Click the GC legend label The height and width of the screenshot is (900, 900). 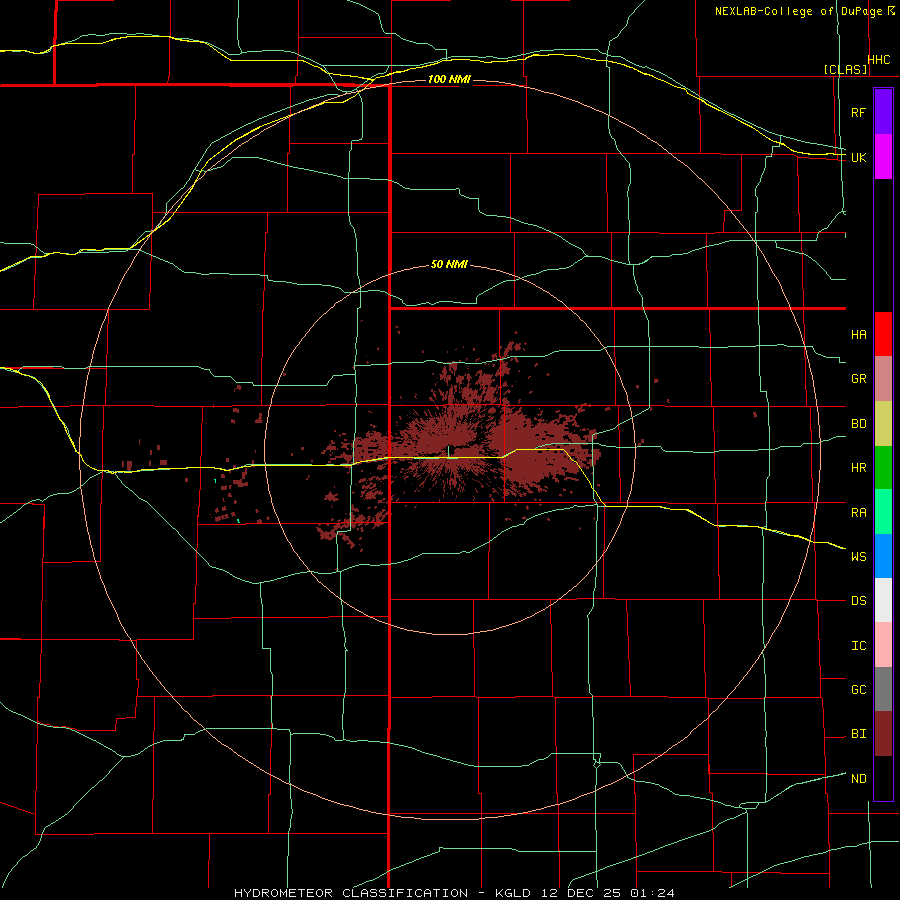point(858,690)
